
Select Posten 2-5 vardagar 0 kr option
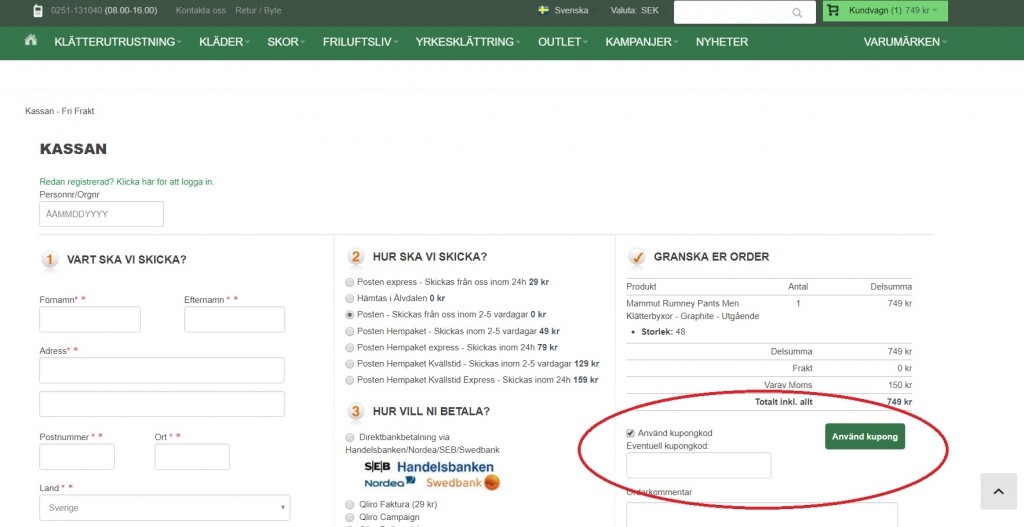350,315
